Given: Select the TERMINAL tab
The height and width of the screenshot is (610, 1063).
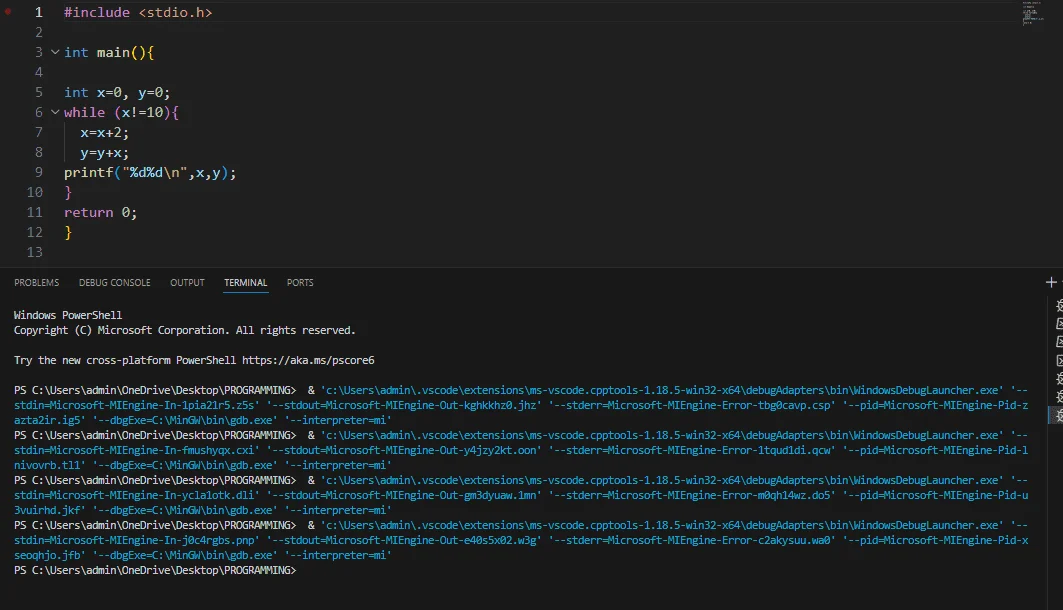Looking at the screenshot, I should (x=245, y=283).
